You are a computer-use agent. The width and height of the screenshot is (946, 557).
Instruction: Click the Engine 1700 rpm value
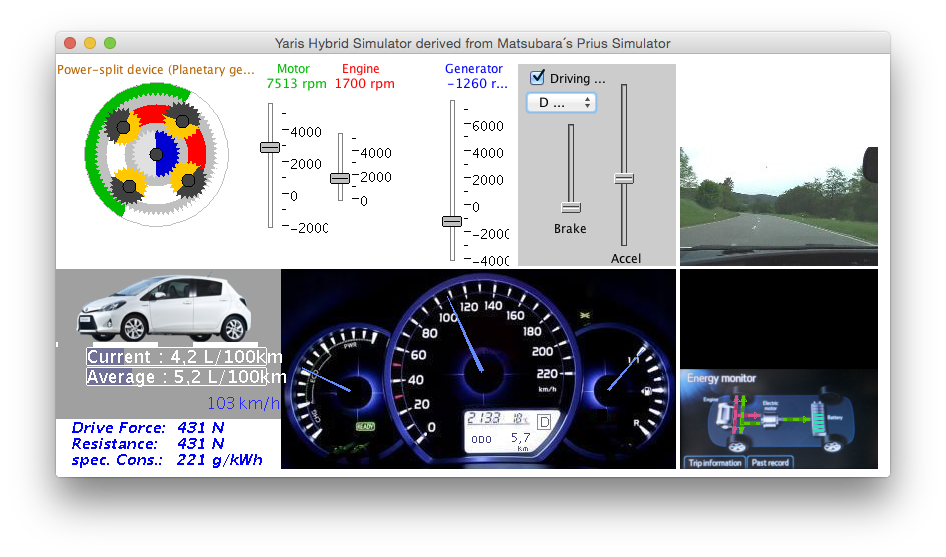[x=364, y=84]
